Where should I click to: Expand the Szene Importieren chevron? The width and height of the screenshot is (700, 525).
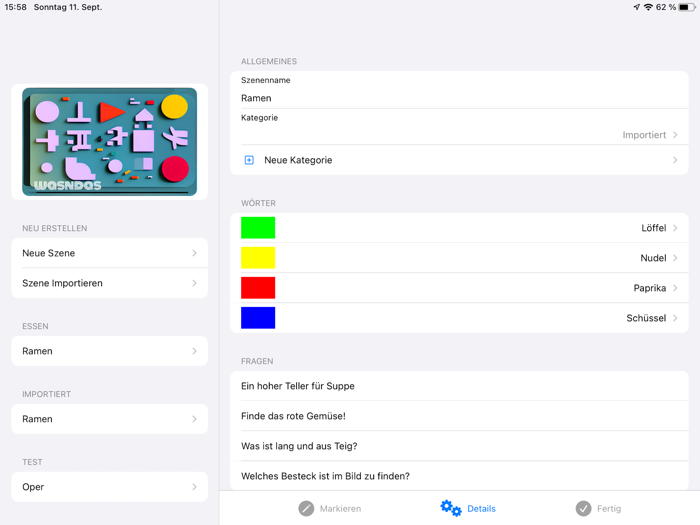(x=194, y=283)
